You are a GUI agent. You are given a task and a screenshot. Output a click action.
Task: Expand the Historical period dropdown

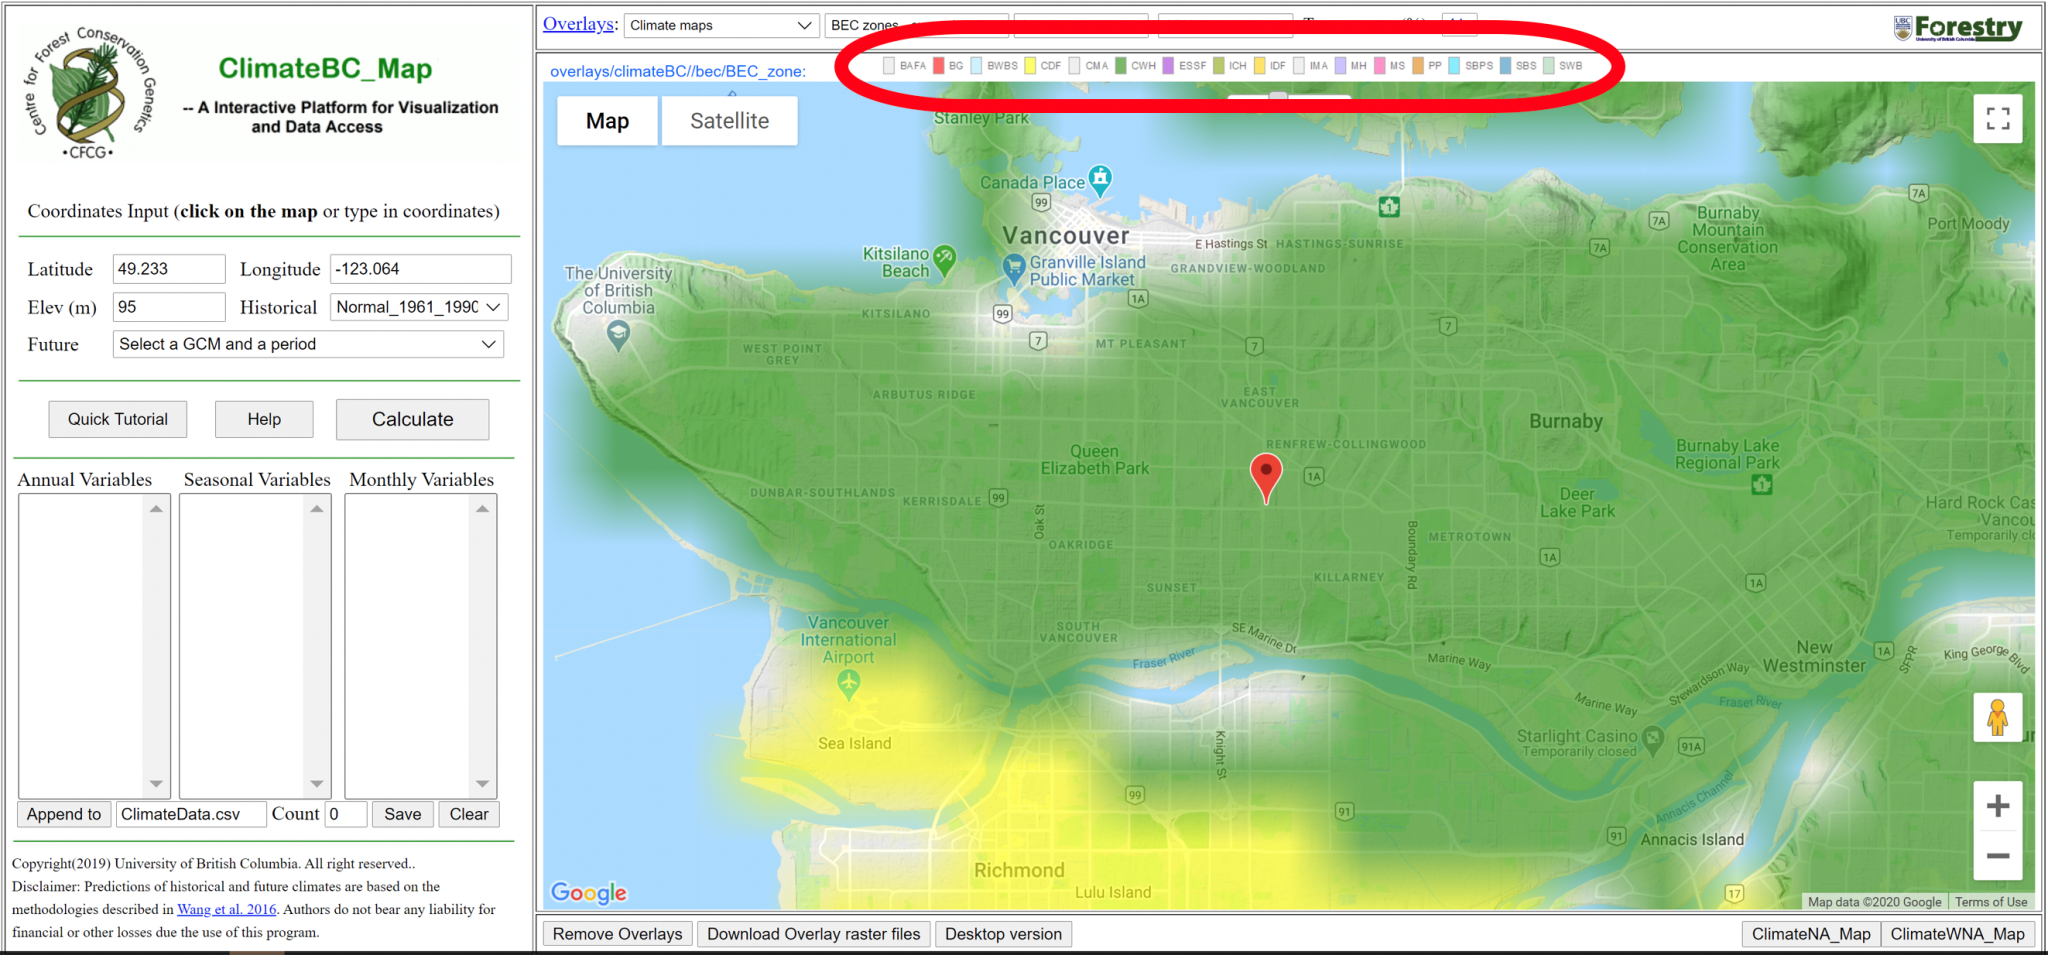[x=419, y=307]
